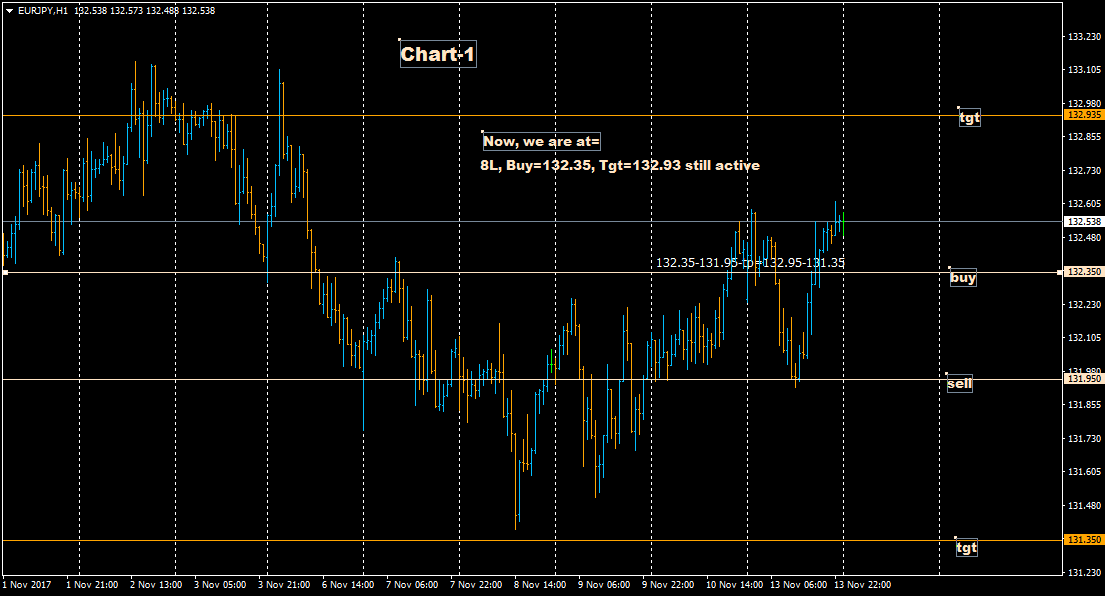Click the "13 Nov 22:00" time axis label
Screen dimensions: 1105x596
pyautogui.click(x=864, y=584)
